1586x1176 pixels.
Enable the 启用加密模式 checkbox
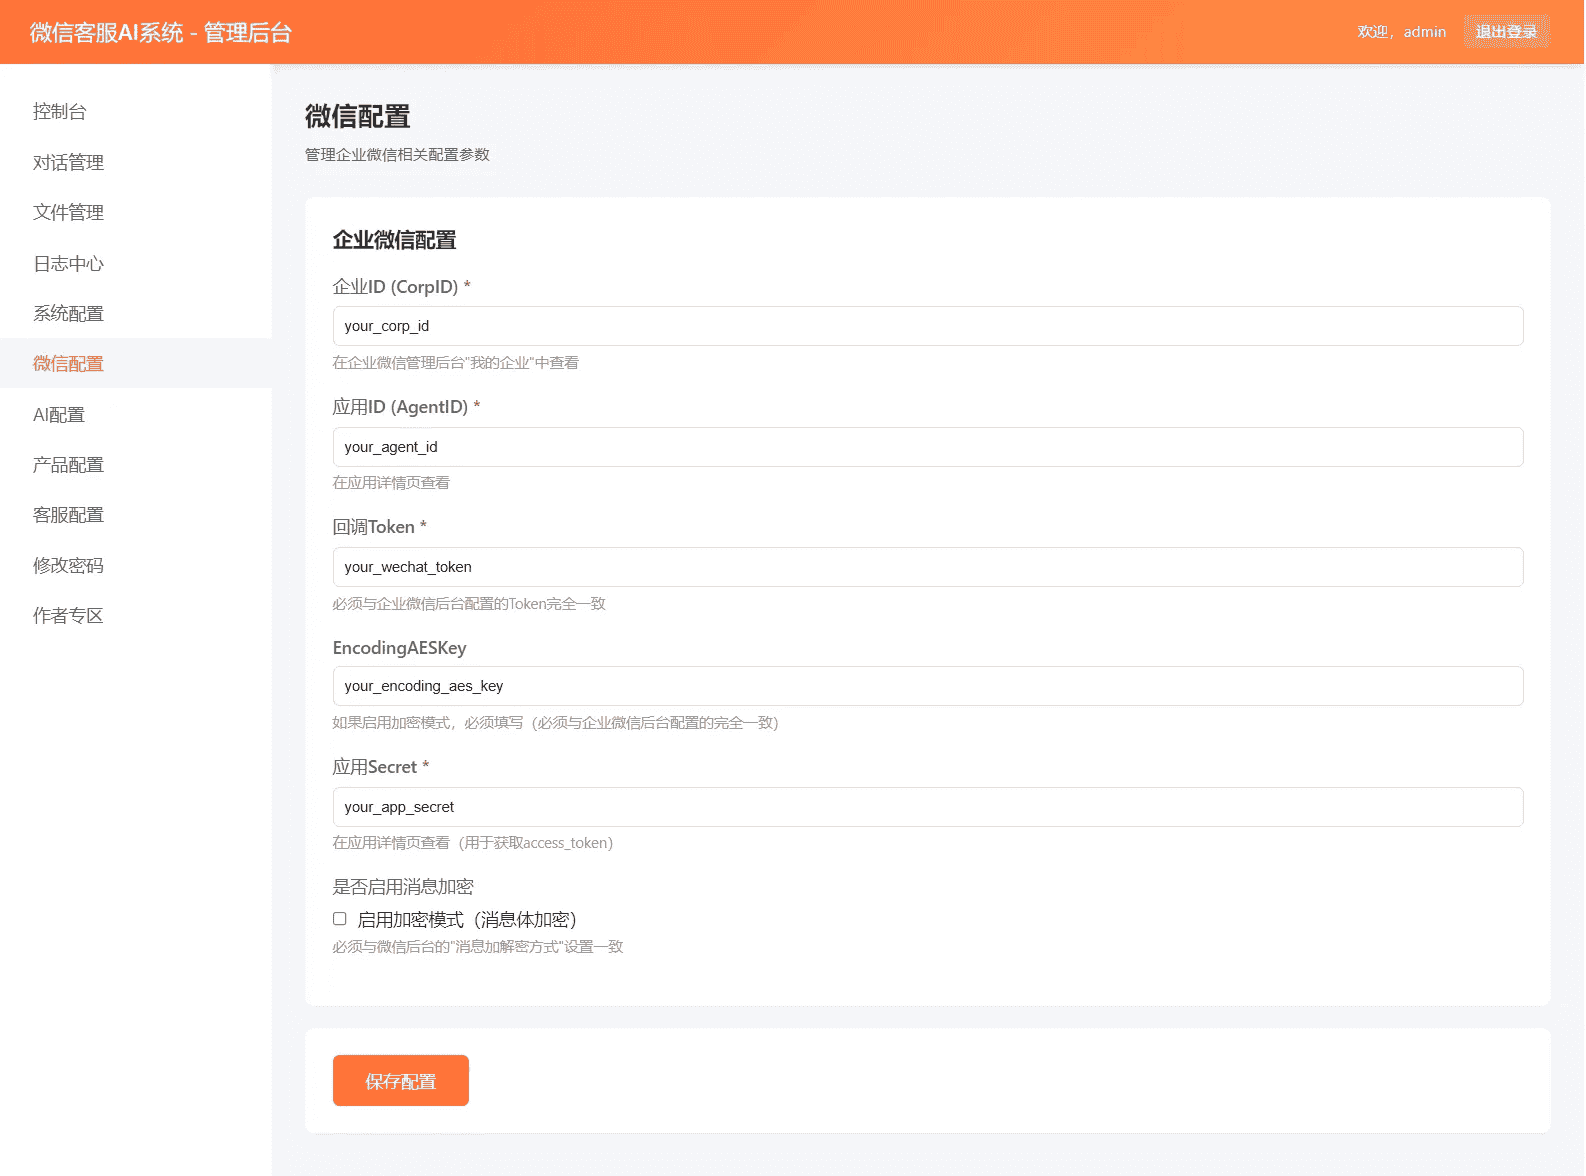pyautogui.click(x=340, y=919)
